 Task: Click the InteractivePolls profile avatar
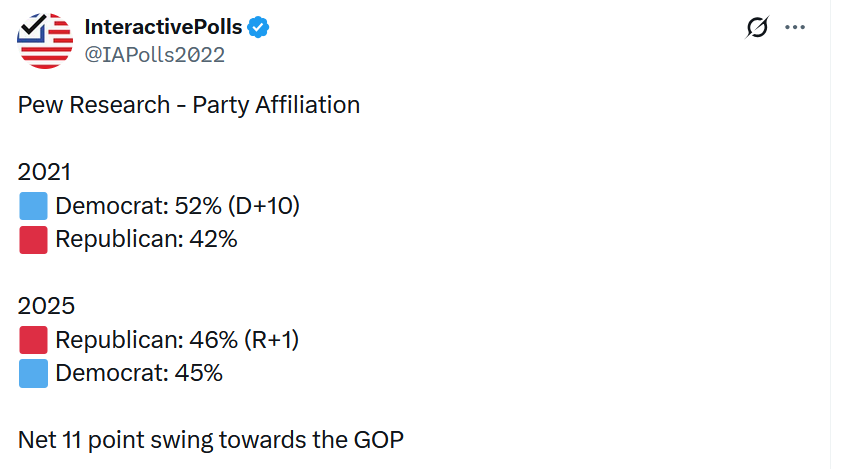point(45,41)
